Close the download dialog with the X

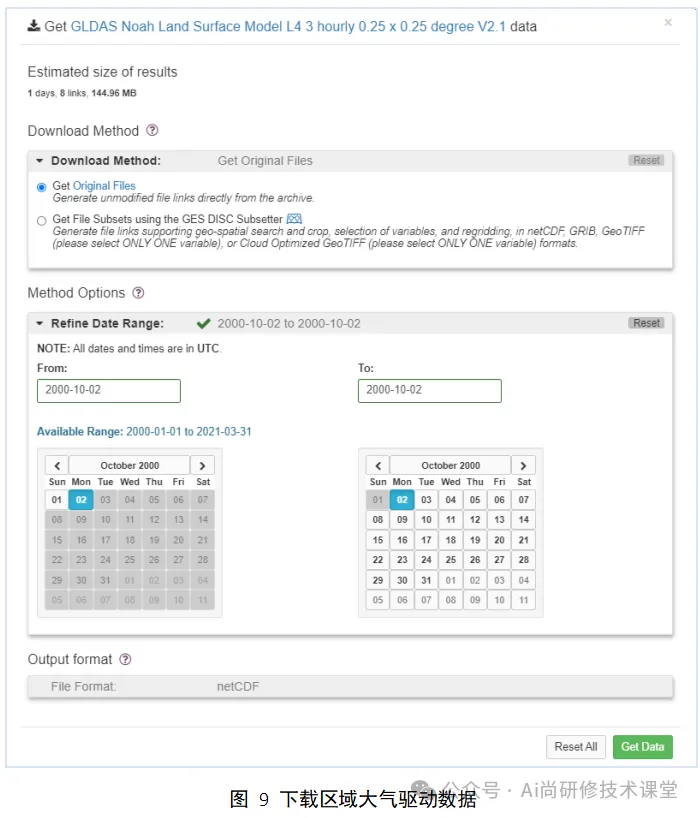point(668,22)
